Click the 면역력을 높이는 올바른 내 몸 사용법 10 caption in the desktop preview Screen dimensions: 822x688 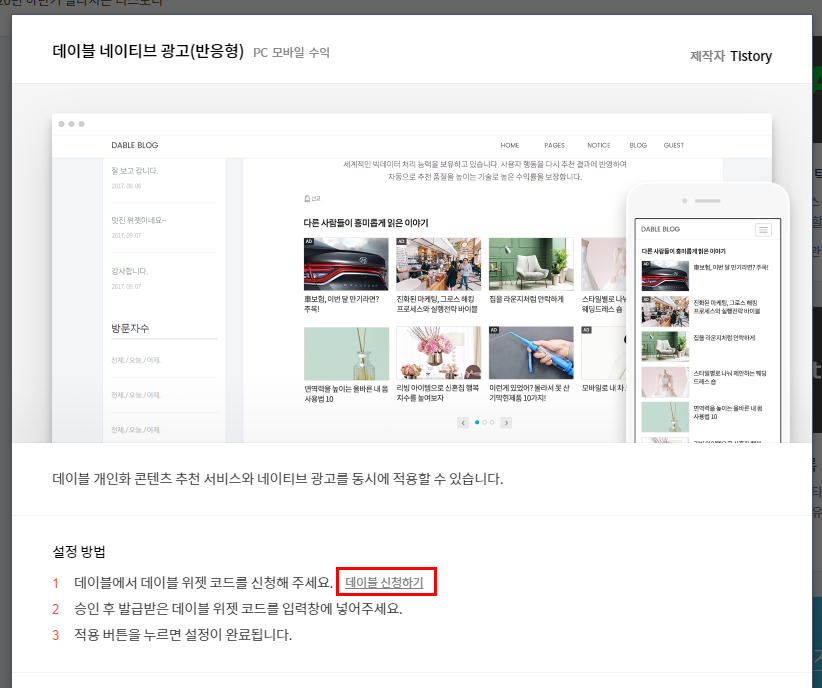pos(346,393)
